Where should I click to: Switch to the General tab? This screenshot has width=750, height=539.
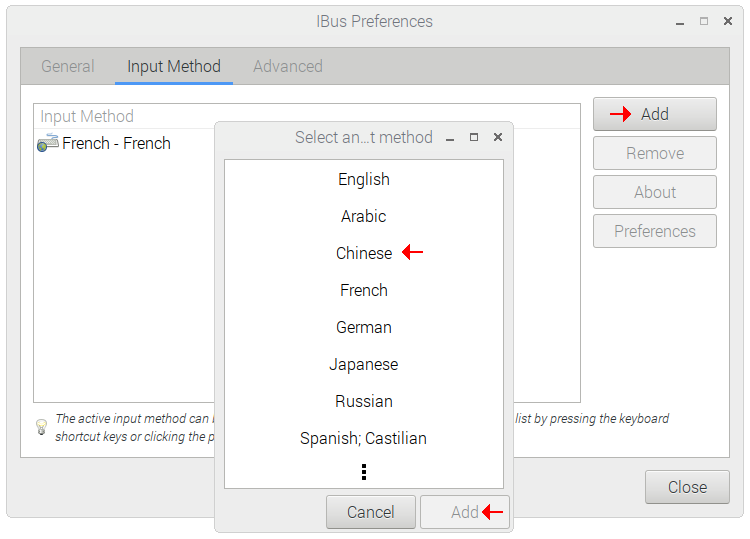click(67, 66)
